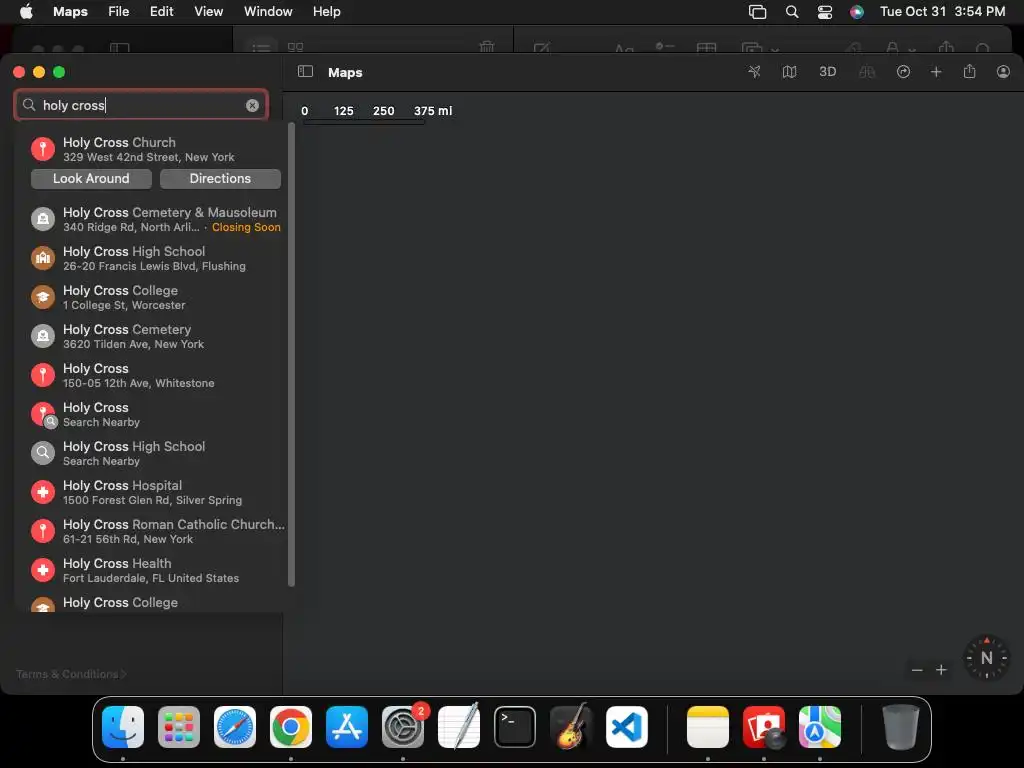Open GarageBand from the Dock
Image resolution: width=1024 pixels, height=768 pixels.
pyautogui.click(x=571, y=726)
